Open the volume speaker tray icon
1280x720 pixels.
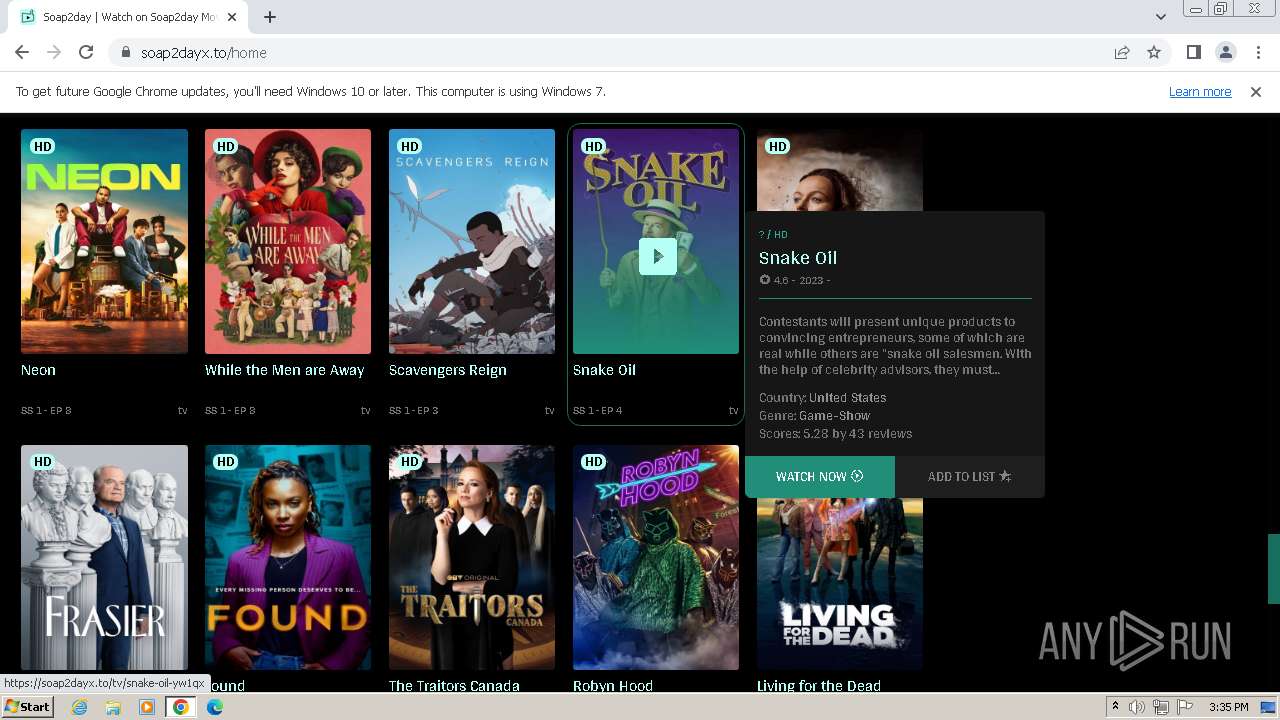tap(1137, 707)
